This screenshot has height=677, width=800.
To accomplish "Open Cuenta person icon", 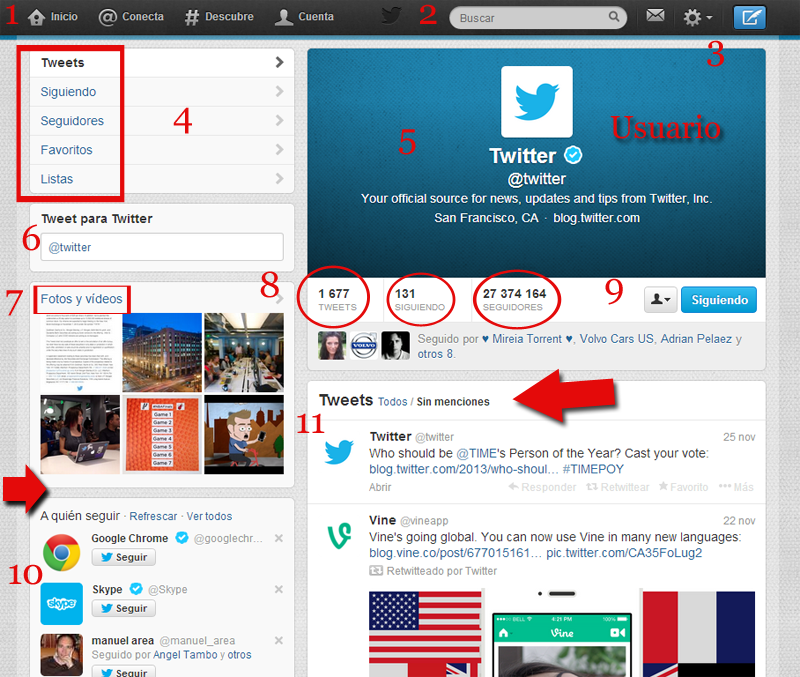I will click(284, 17).
